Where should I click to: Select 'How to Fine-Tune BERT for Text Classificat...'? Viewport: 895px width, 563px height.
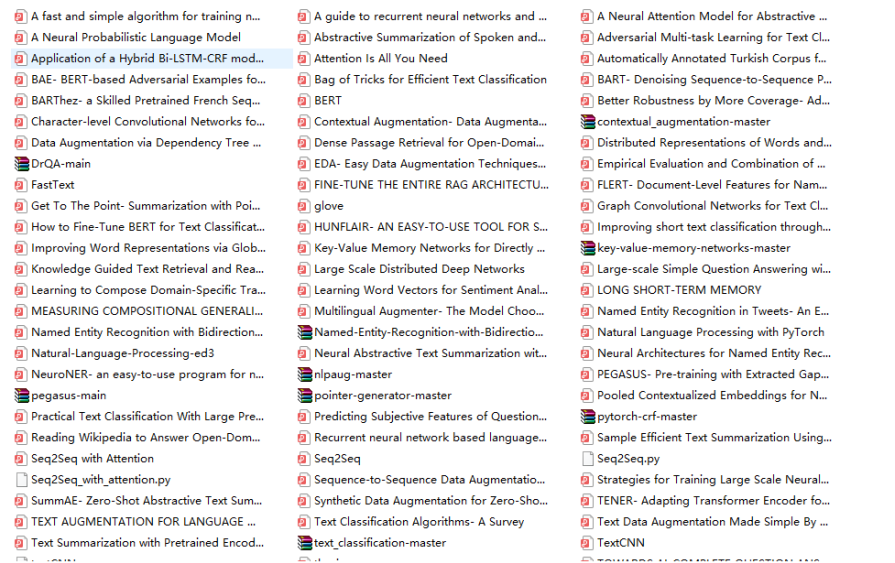pos(148,227)
